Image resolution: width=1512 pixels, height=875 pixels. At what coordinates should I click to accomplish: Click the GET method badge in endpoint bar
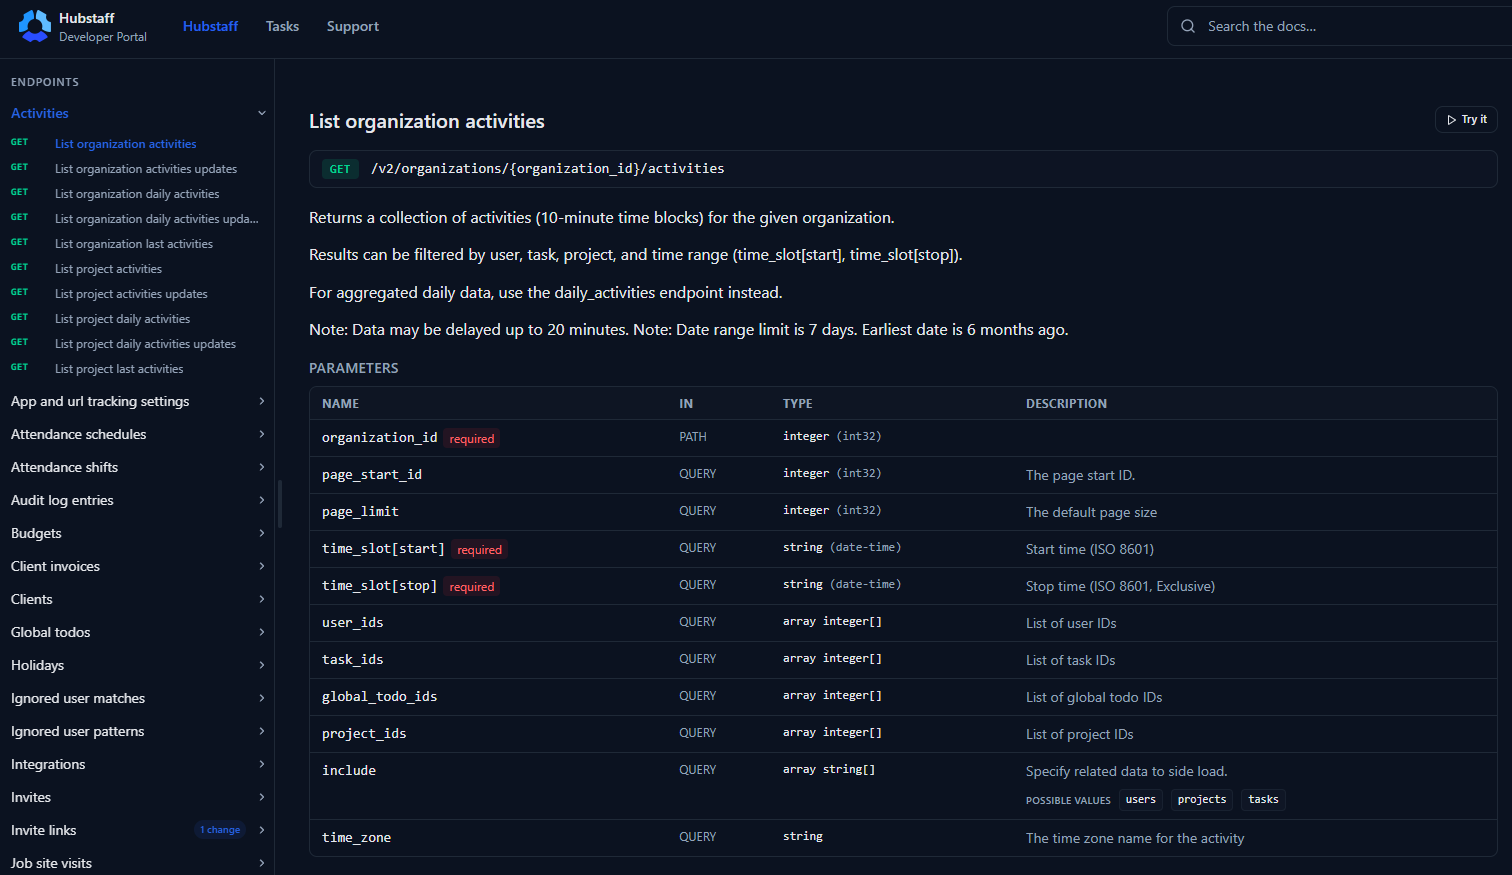(340, 169)
